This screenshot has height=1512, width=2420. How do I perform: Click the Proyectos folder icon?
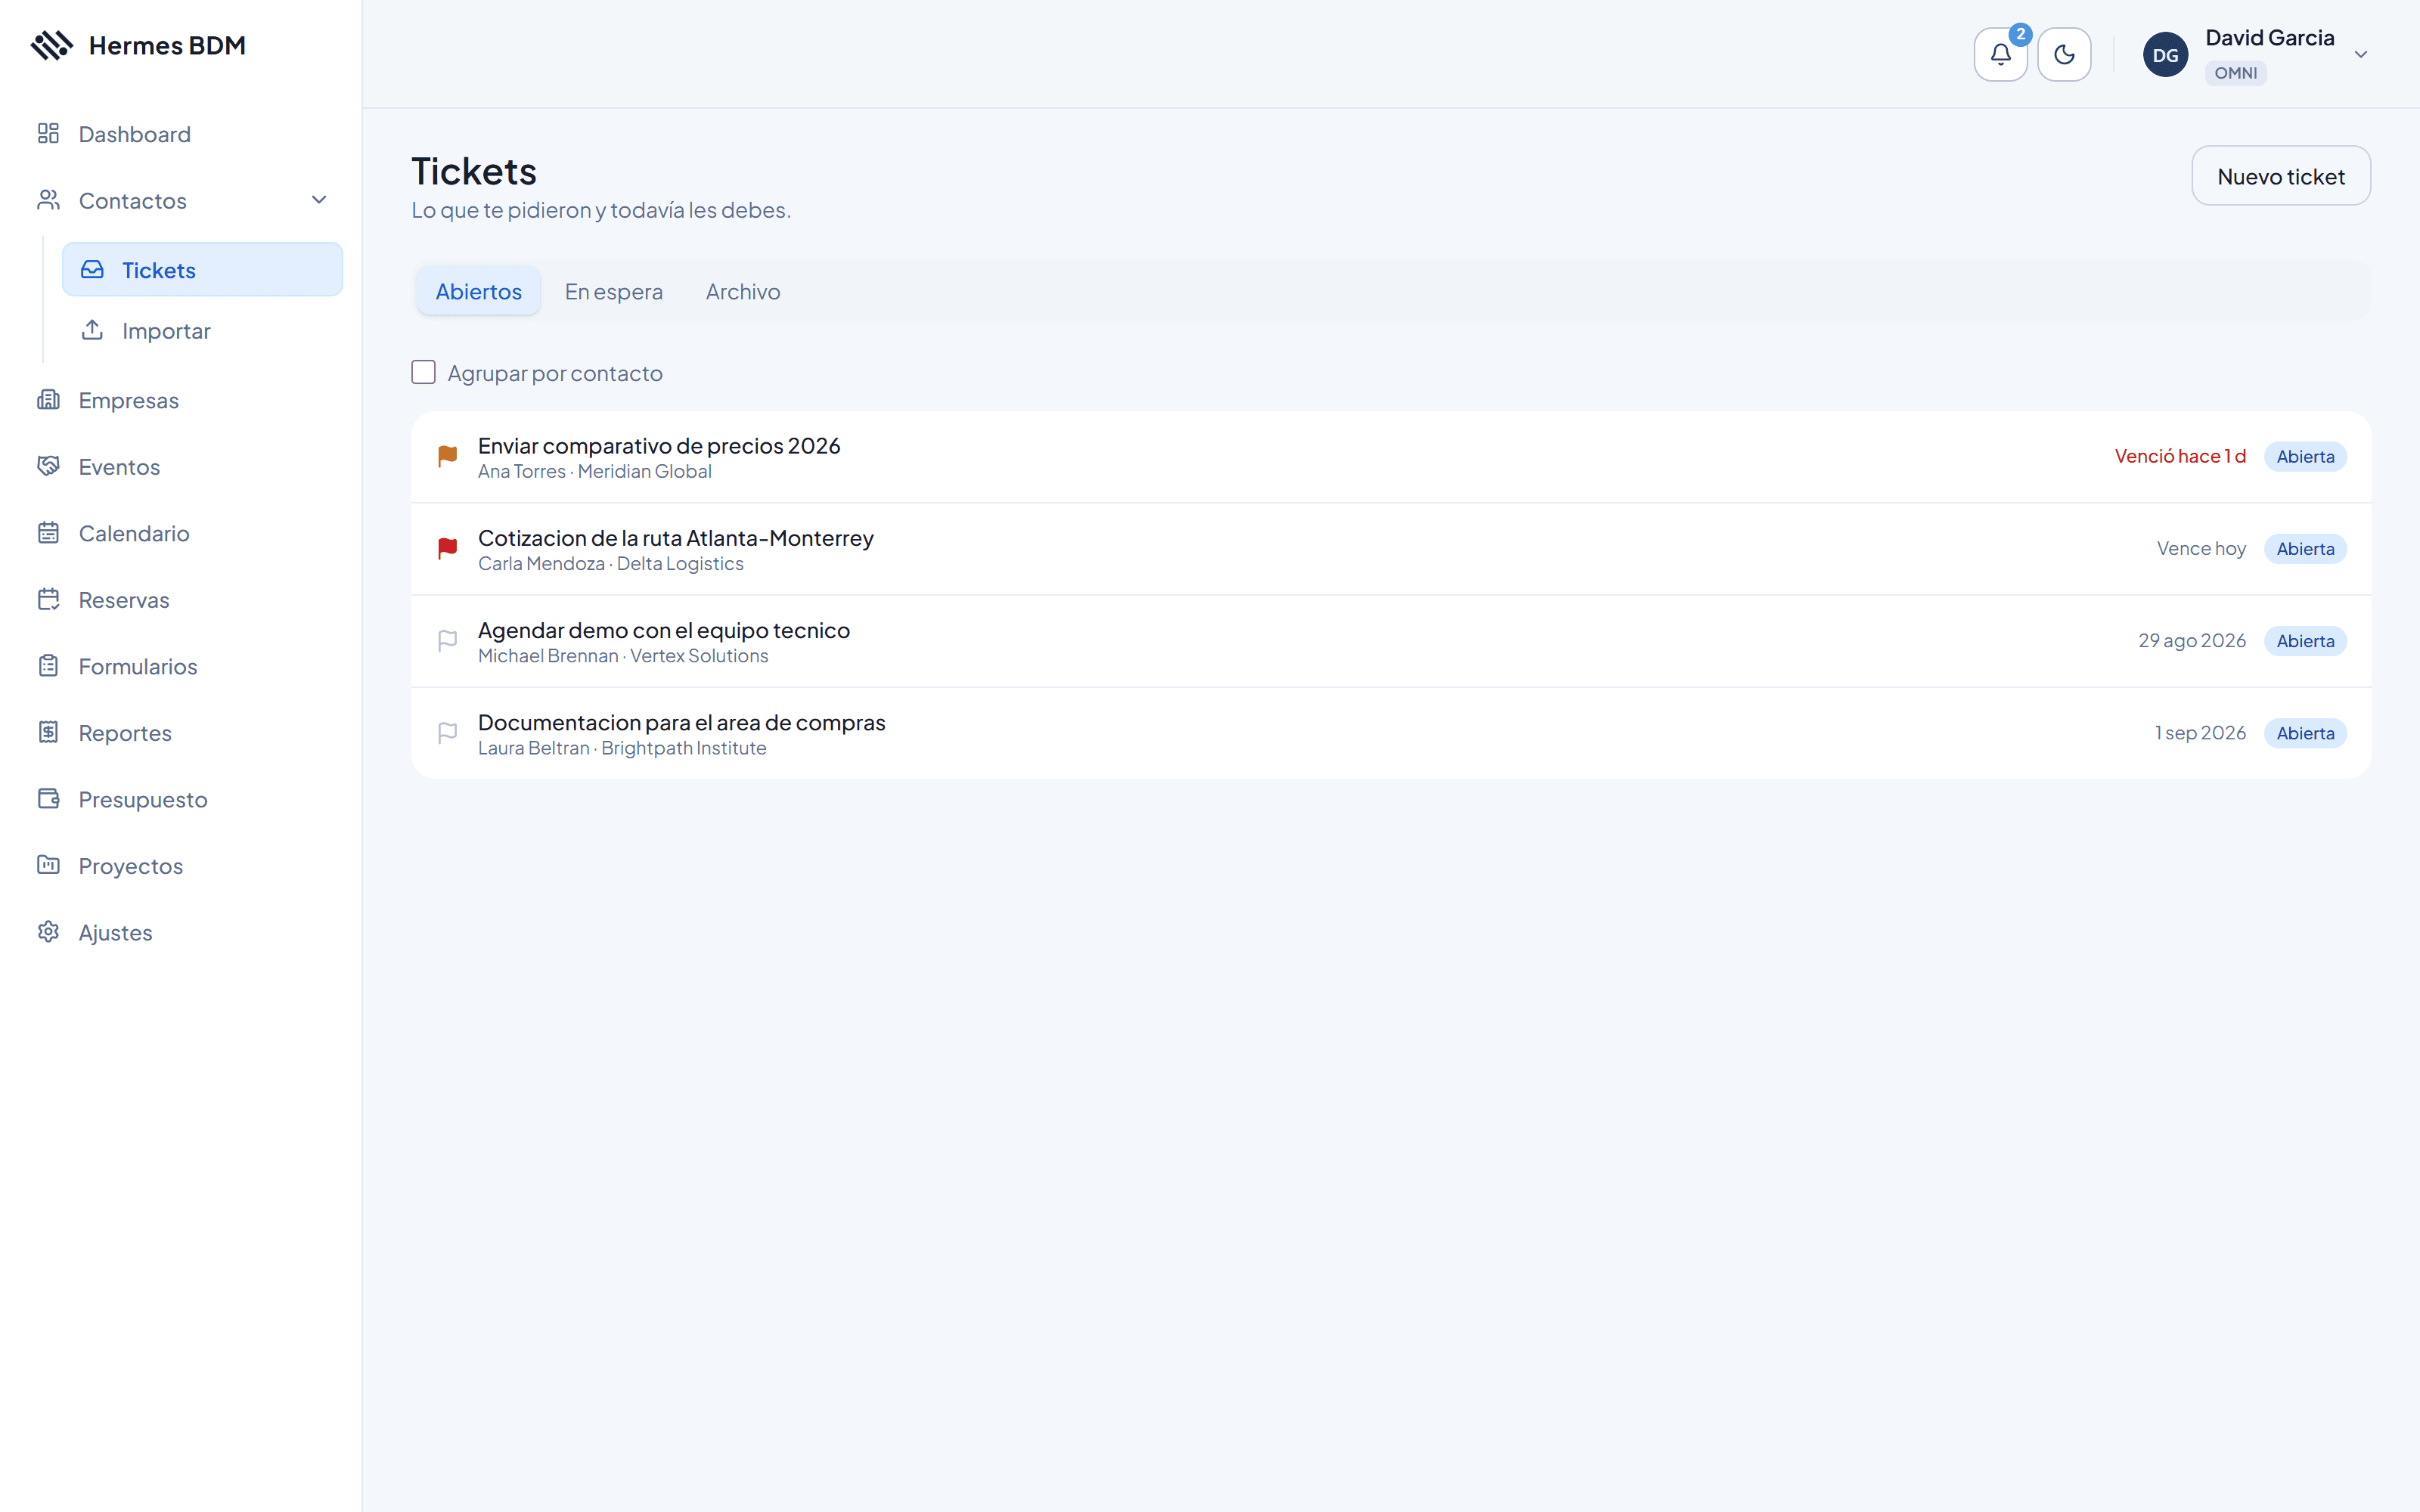pos(48,865)
